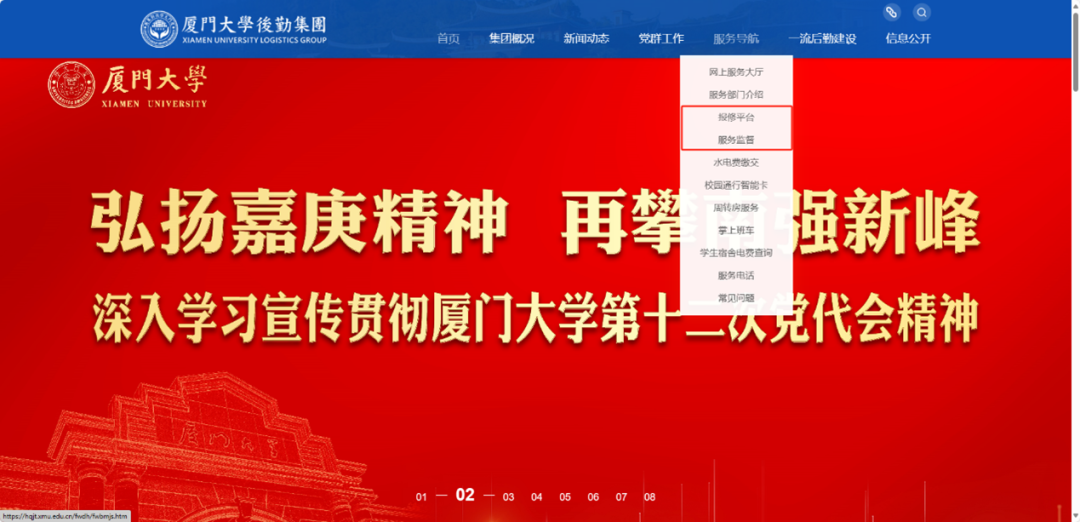Choose 服务监督 in the service menu
Image resolution: width=1080 pixels, height=522 pixels.
pyautogui.click(x=736, y=140)
